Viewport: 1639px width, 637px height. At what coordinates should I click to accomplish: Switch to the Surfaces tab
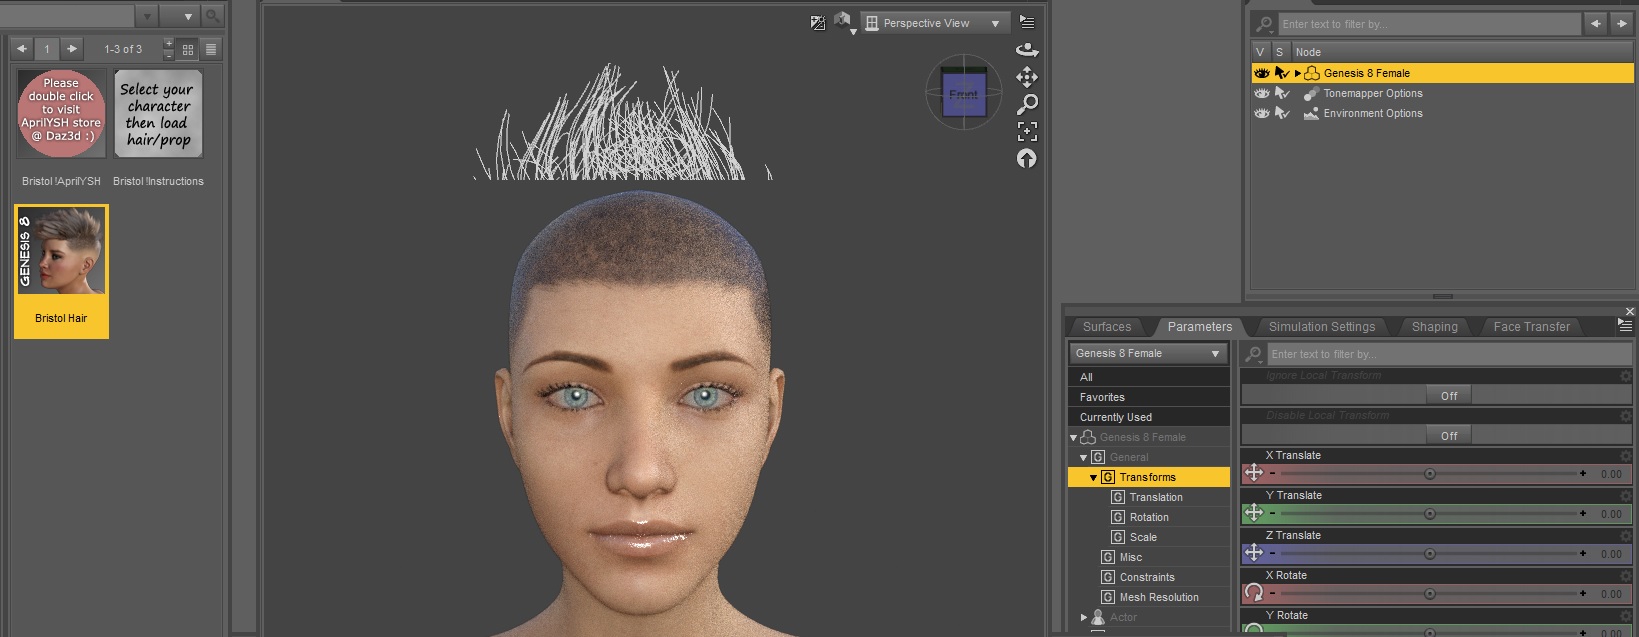tap(1107, 327)
